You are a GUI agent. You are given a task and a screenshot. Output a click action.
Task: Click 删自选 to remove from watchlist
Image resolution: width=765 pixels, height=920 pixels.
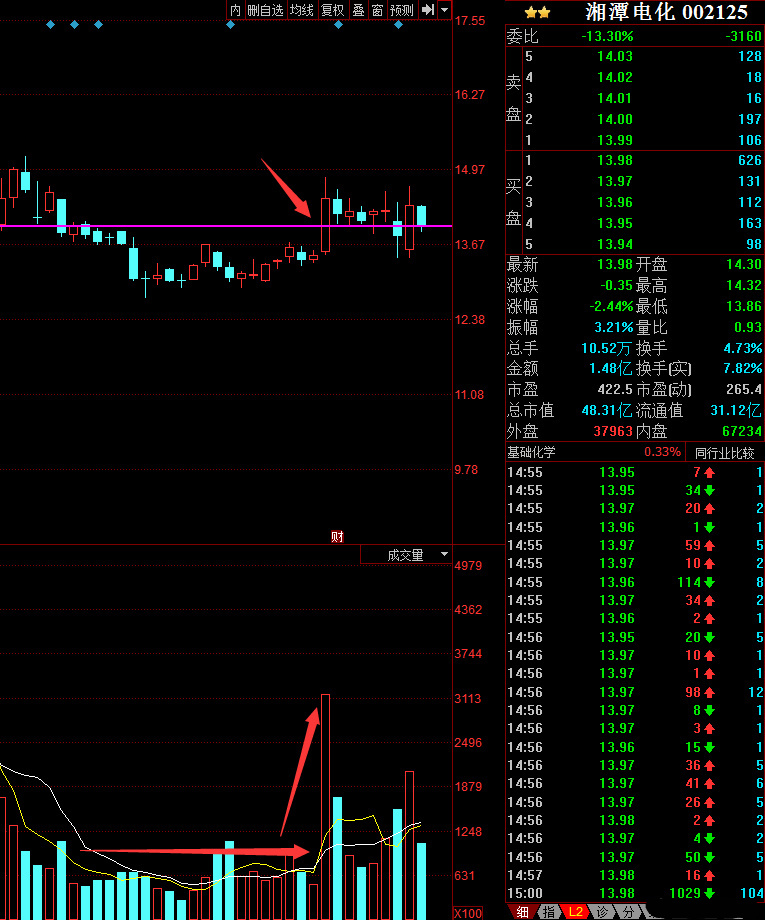click(x=265, y=10)
